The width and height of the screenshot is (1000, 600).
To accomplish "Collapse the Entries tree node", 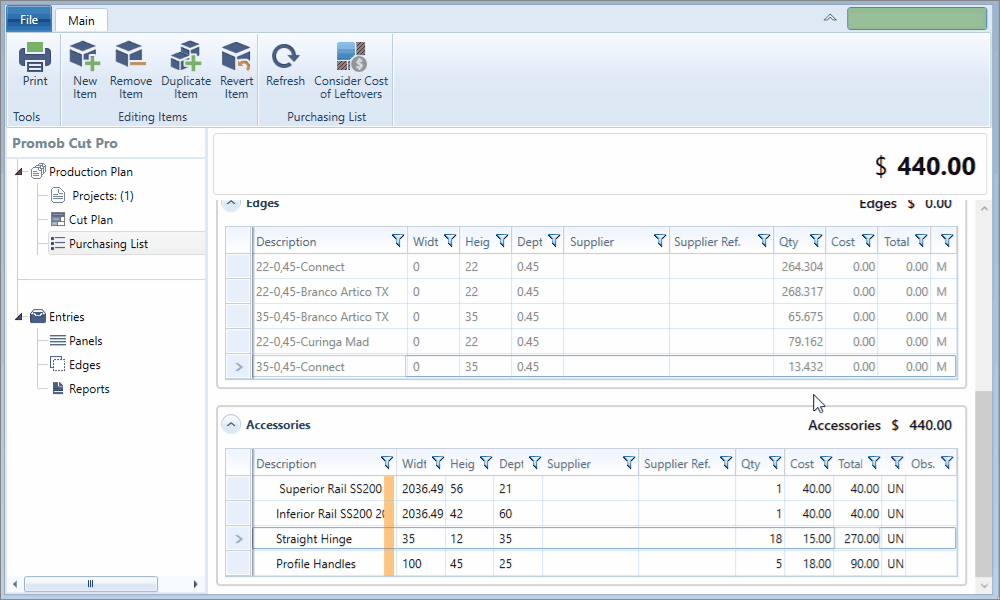I will [x=19, y=317].
